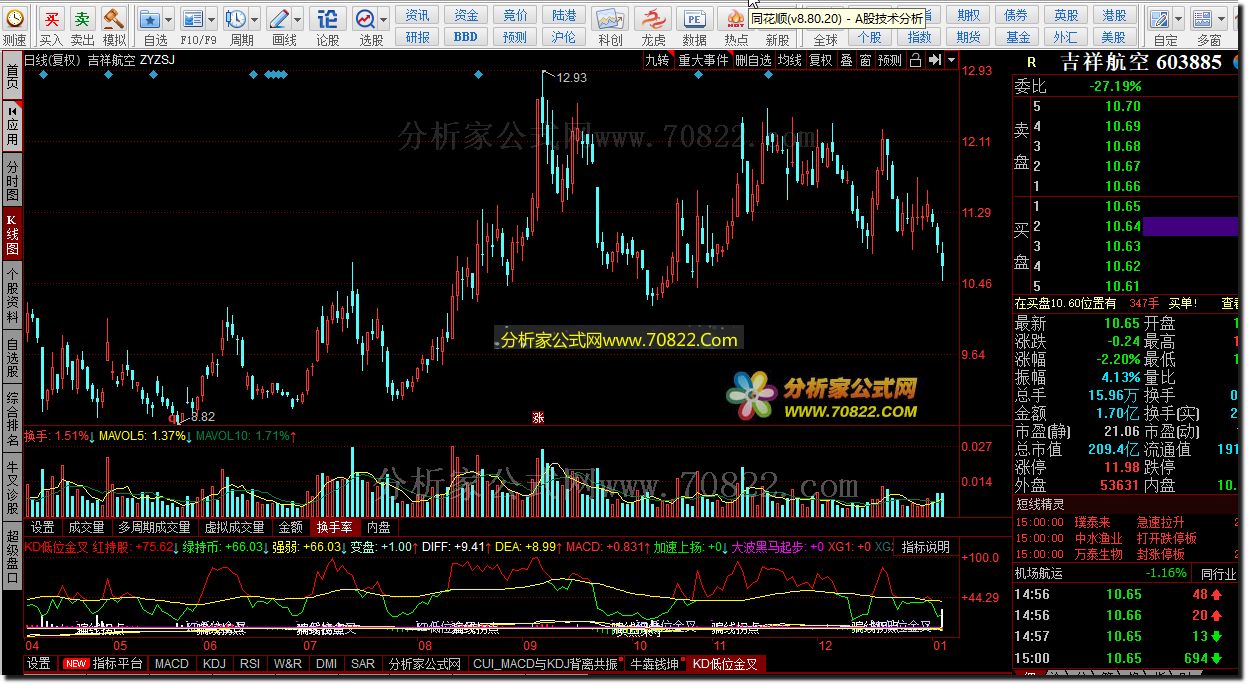
Task: Expand the 自定 custom dropdown arrow
Action: [x=1178, y=18]
